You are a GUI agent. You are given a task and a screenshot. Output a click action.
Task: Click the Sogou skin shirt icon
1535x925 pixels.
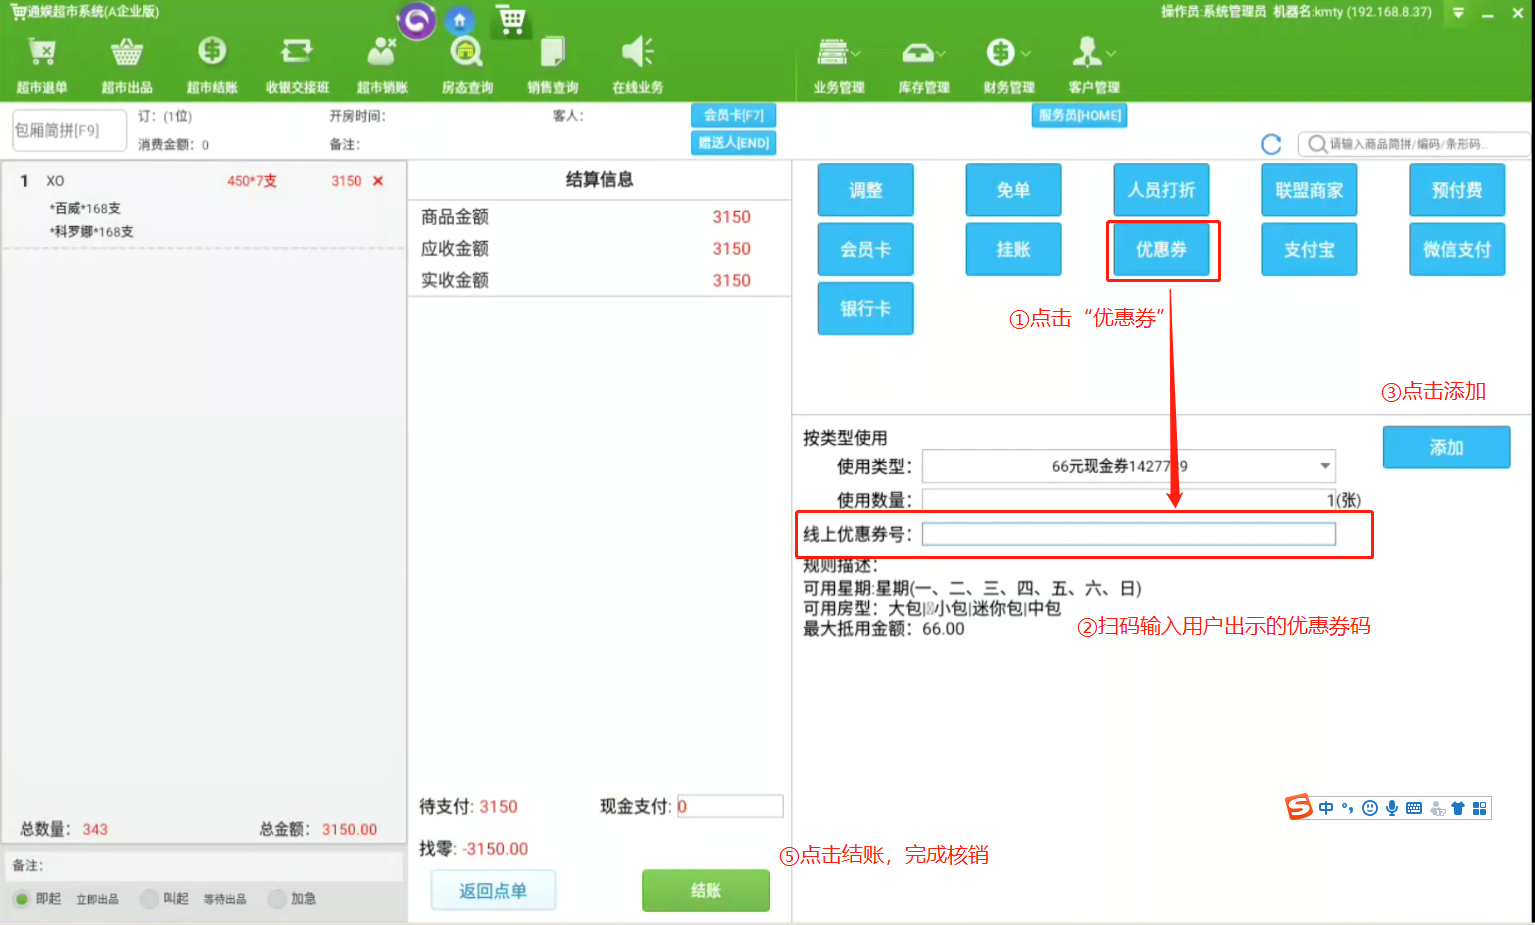click(x=1458, y=808)
